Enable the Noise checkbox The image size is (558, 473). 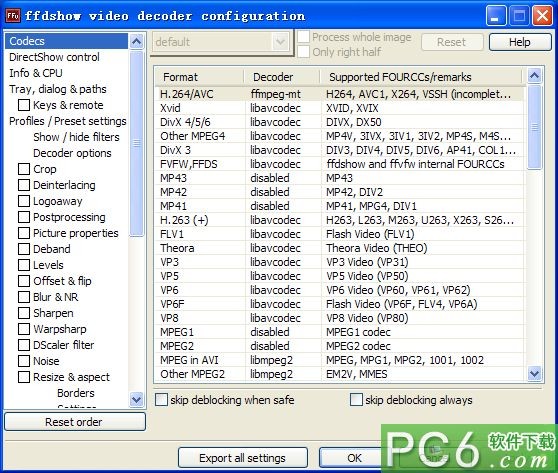click(x=24, y=361)
